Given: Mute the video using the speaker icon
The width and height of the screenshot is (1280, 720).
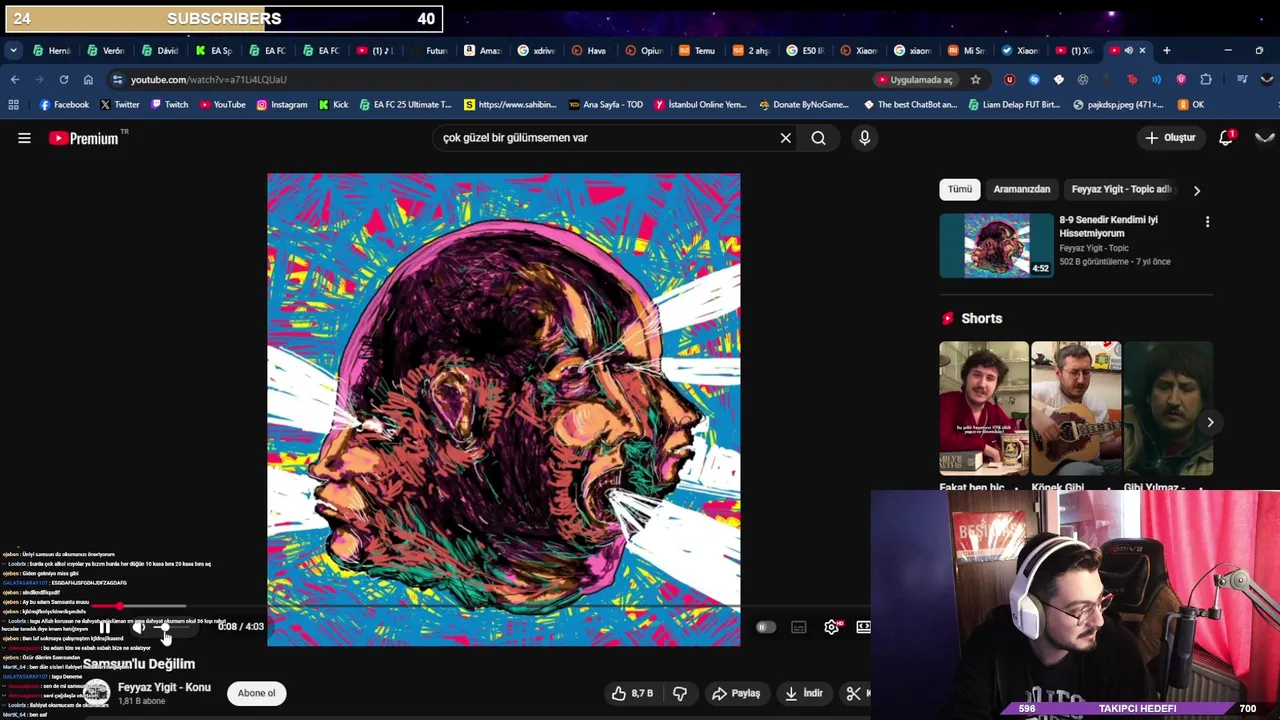Looking at the screenshot, I should click(x=138, y=627).
